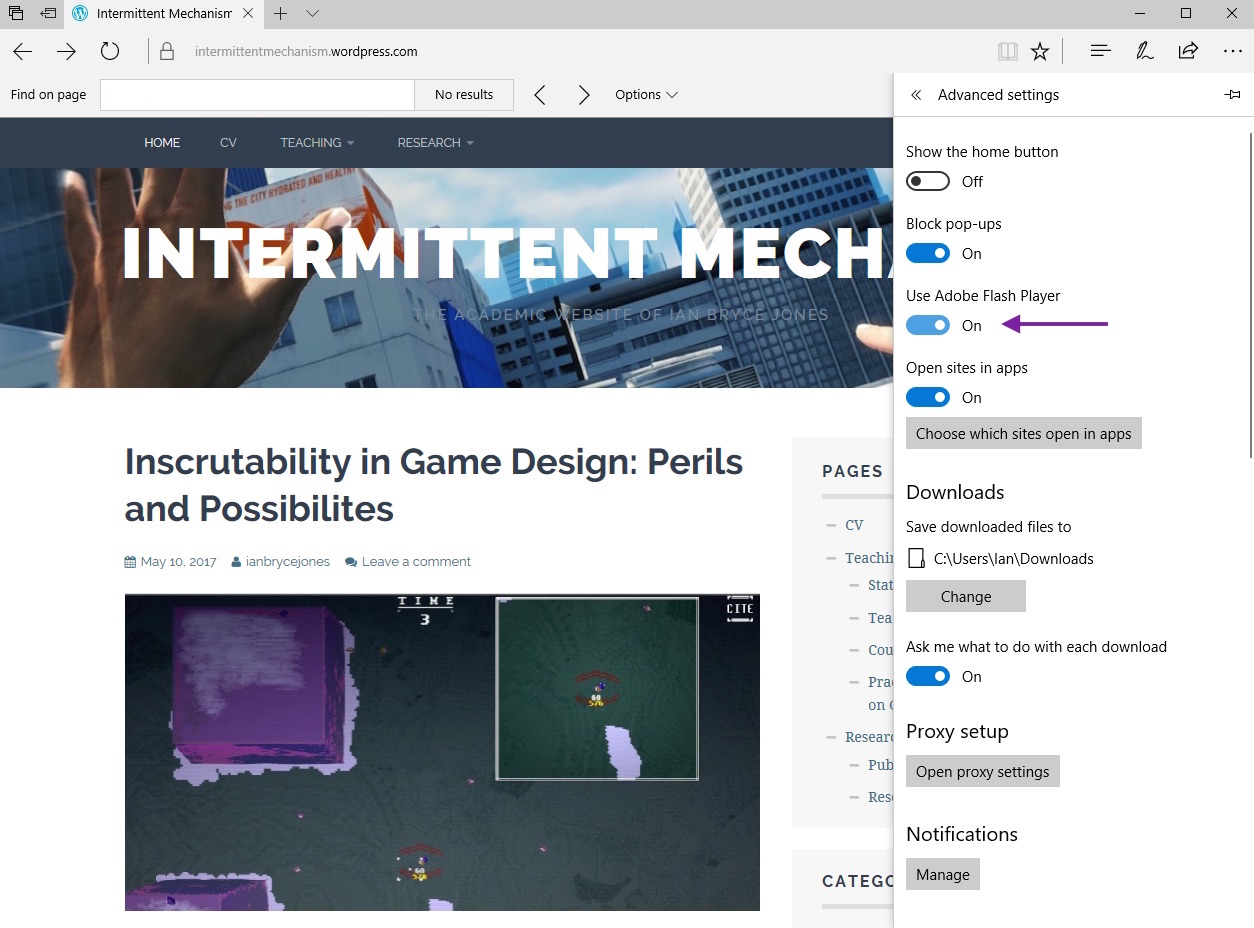Click the browser Back arrow
The image size is (1254, 928).
(x=22, y=52)
